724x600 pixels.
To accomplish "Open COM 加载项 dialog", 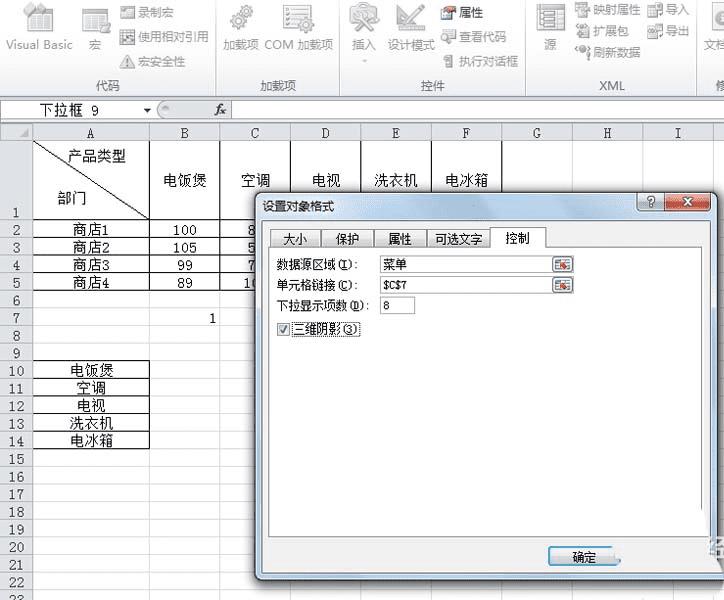I will 299,29.
